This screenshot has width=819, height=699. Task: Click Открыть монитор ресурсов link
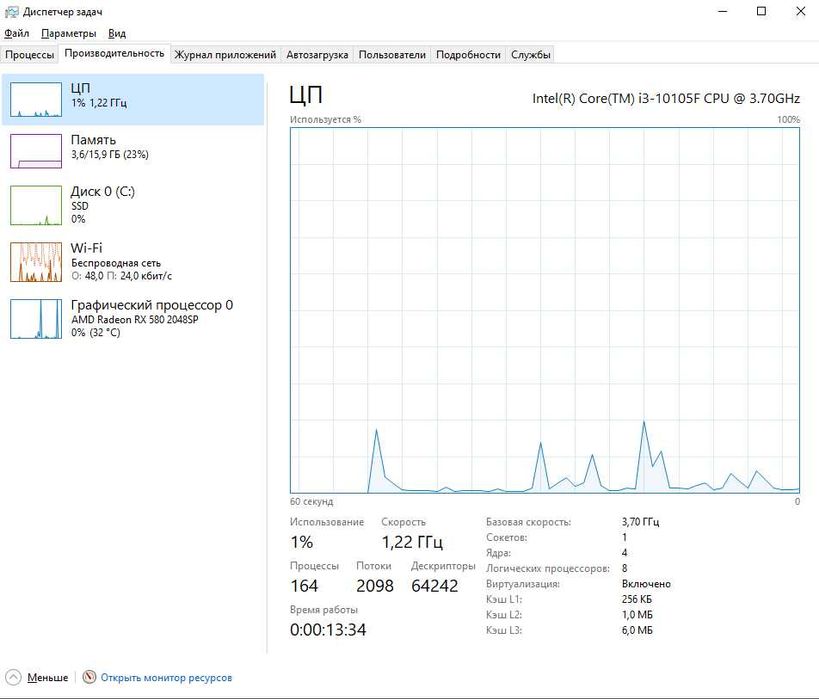tap(166, 678)
